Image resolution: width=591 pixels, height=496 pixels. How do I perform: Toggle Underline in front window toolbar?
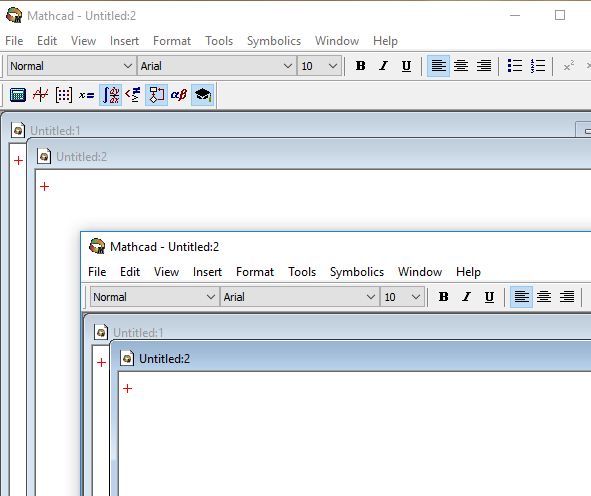click(489, 297)
